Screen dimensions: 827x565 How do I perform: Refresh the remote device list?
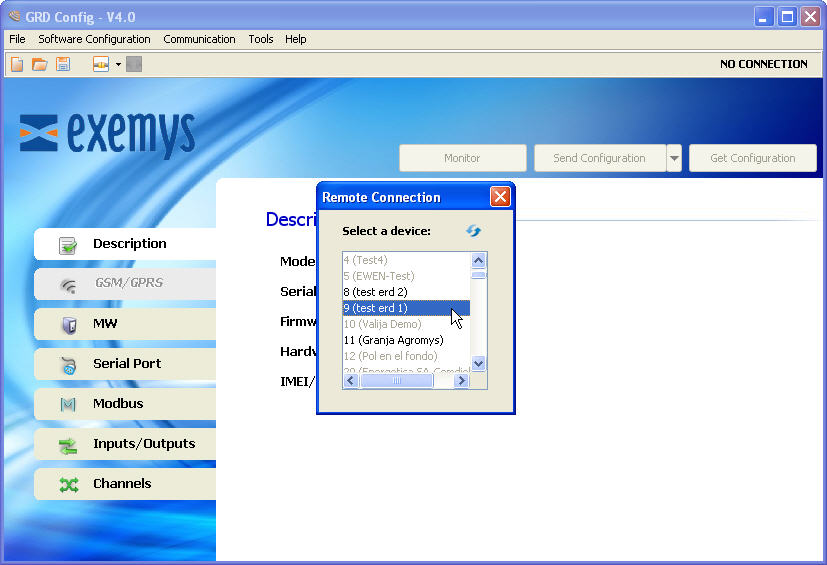[473, 231]
